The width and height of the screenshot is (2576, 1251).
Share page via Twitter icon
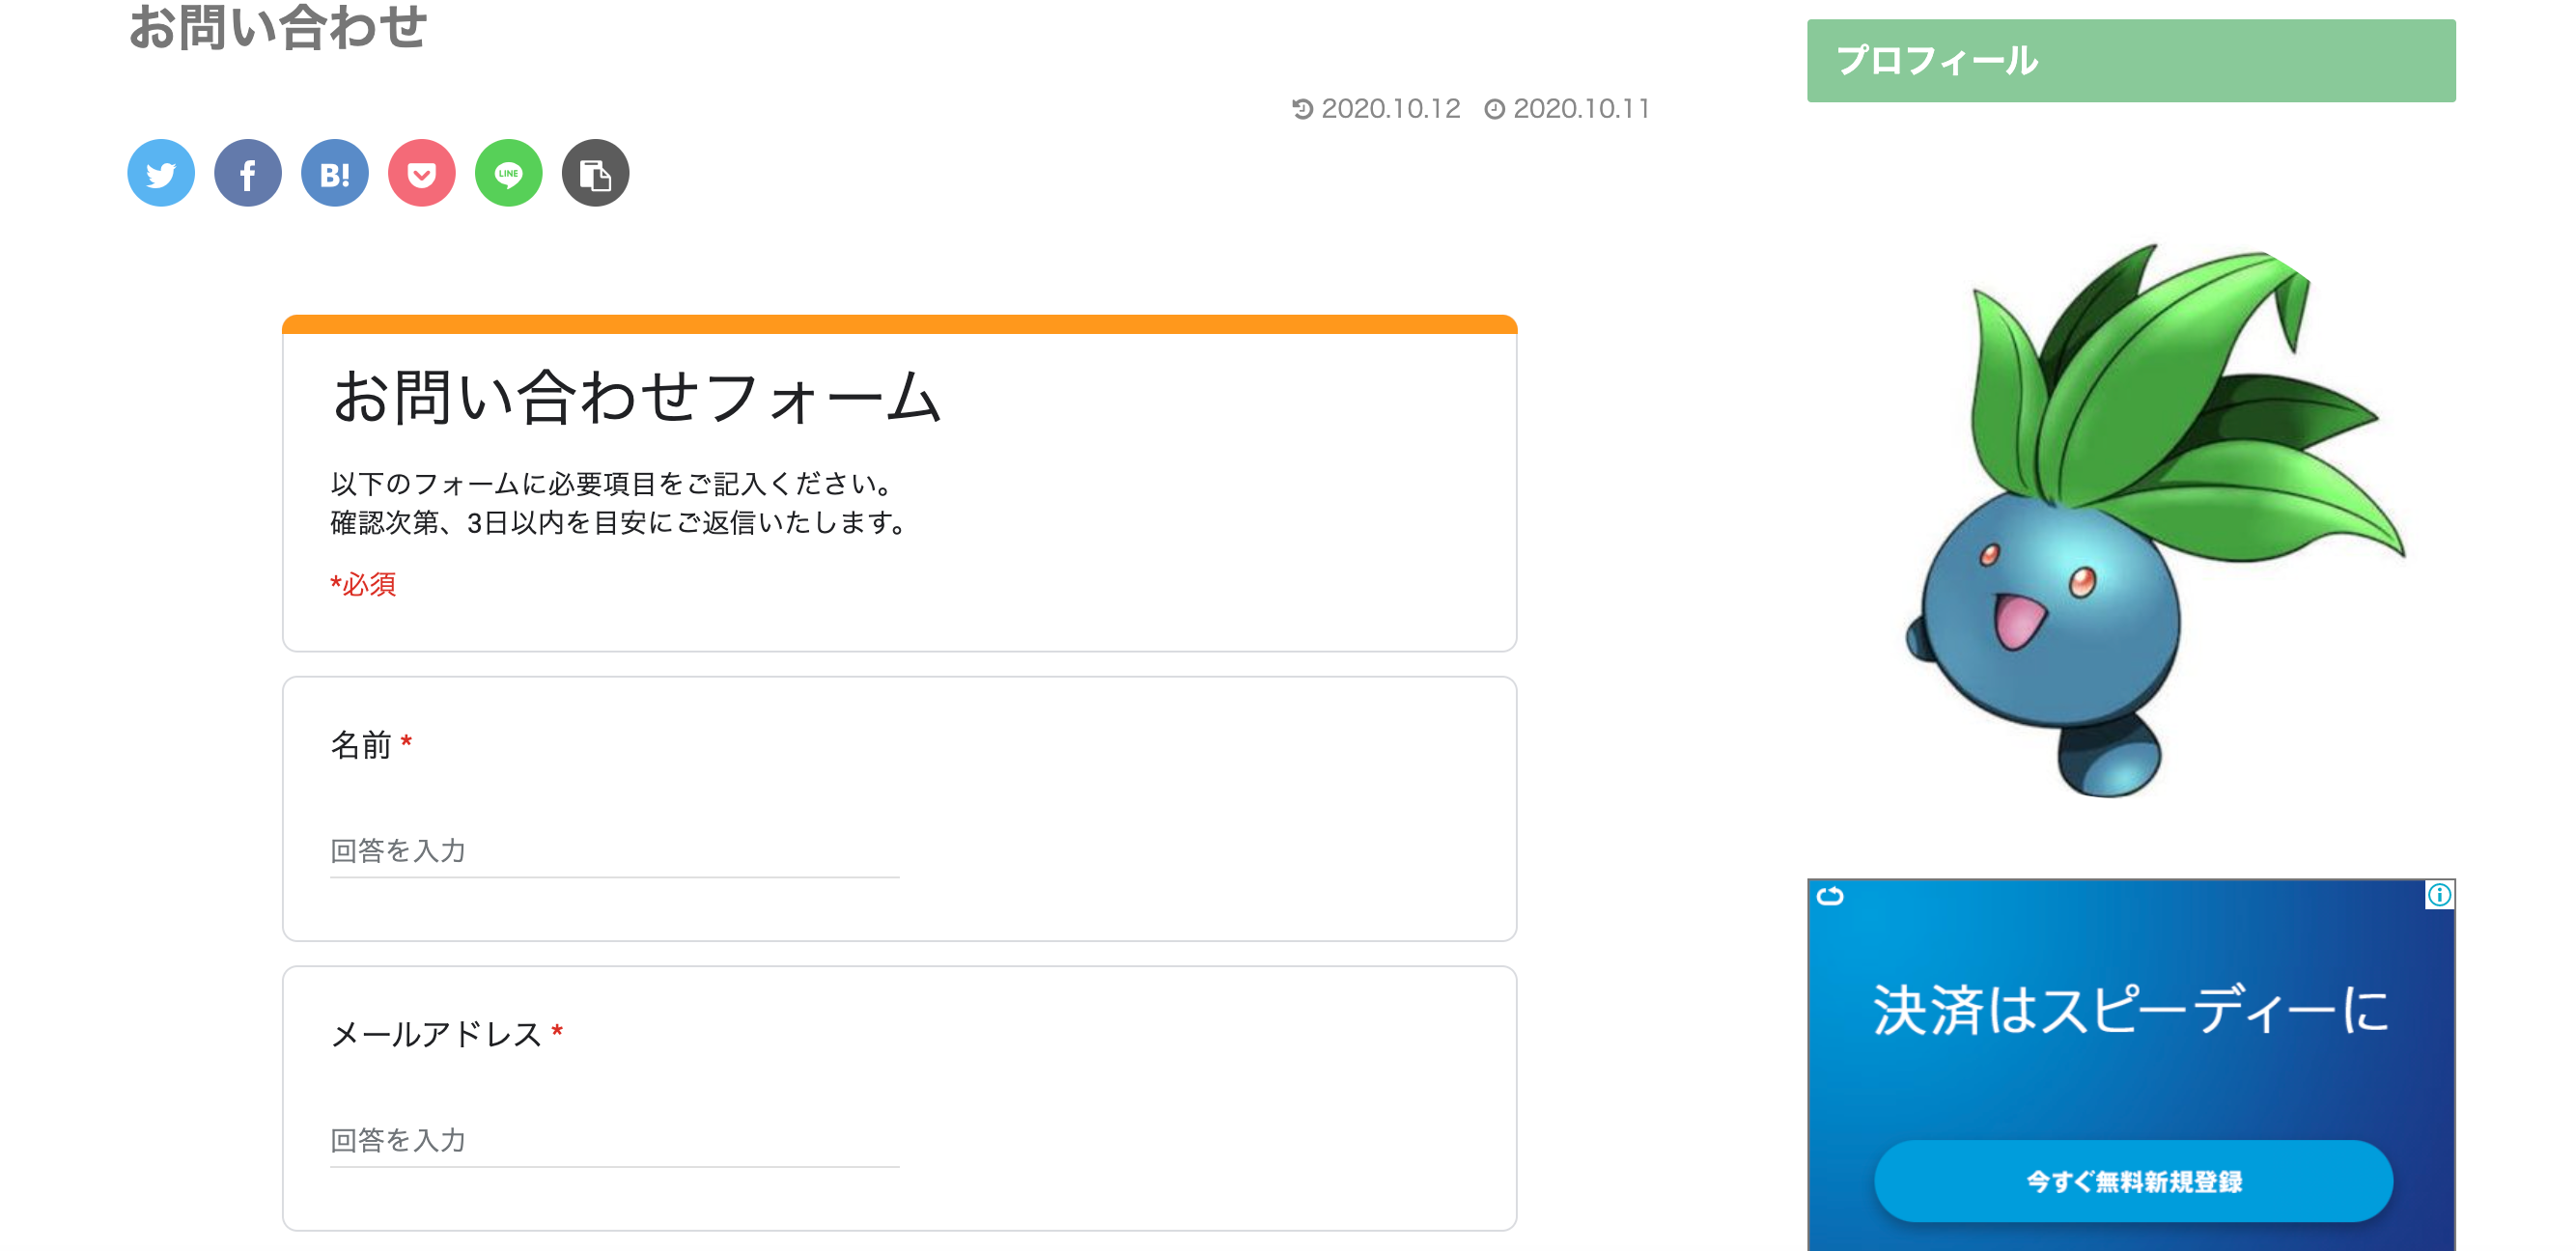tap(161, 173)
